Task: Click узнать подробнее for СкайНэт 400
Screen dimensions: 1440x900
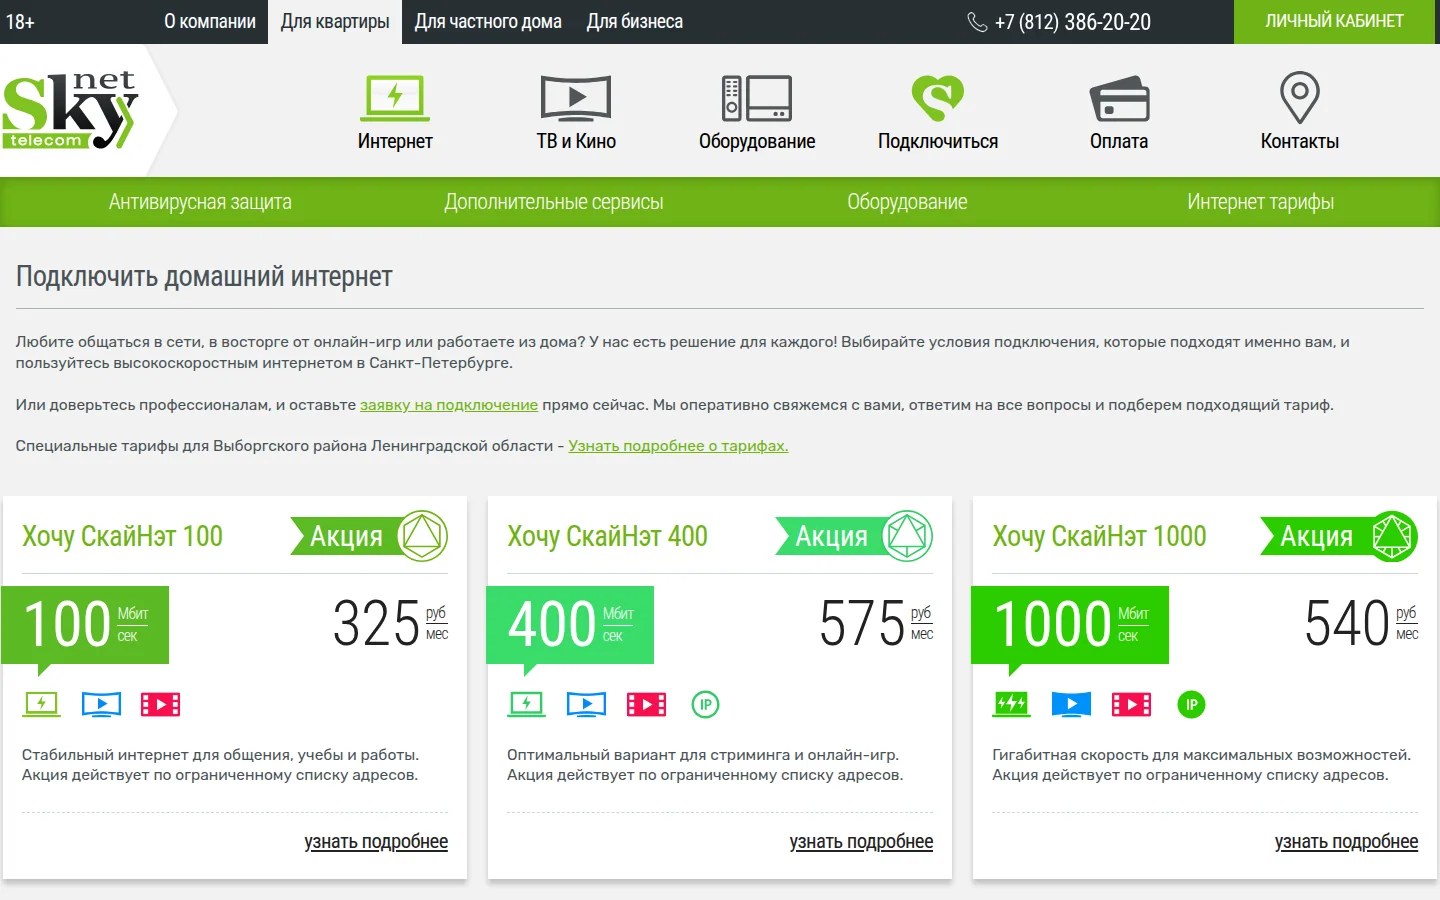Action: pos(861,842)
